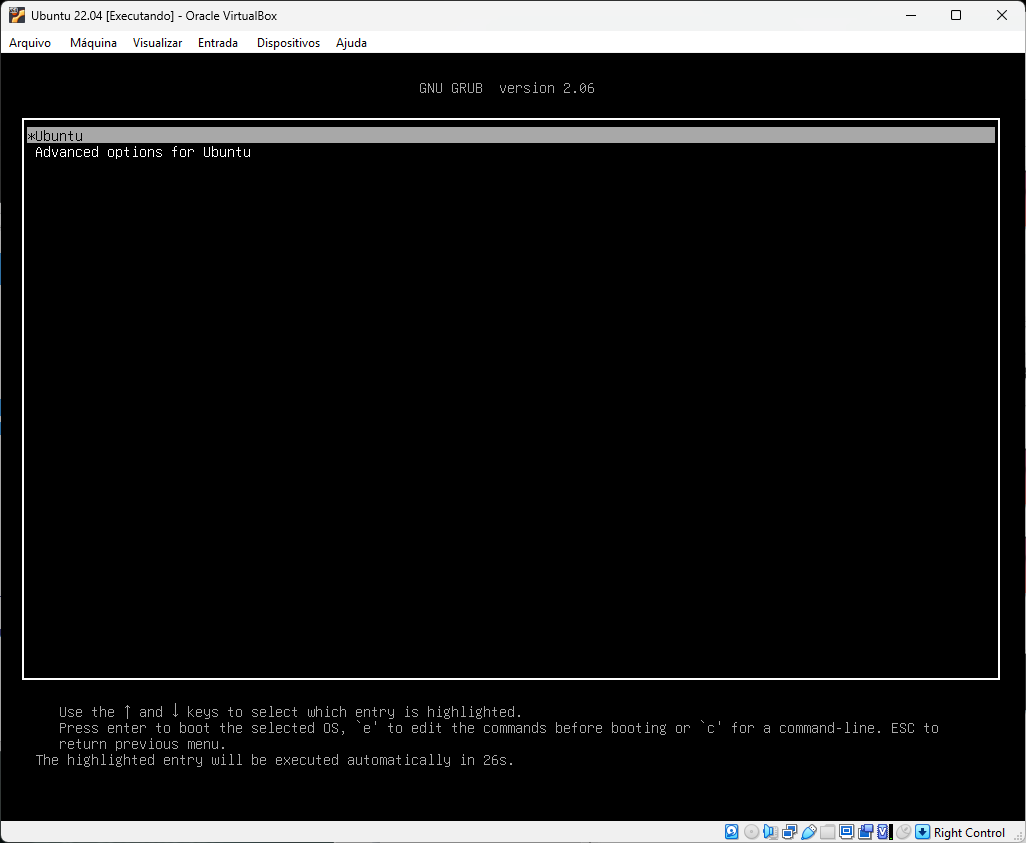The height and width of the screenshot is (843, 1026).
Task: Click the recording status indicator icon
Action: point(865,832)
